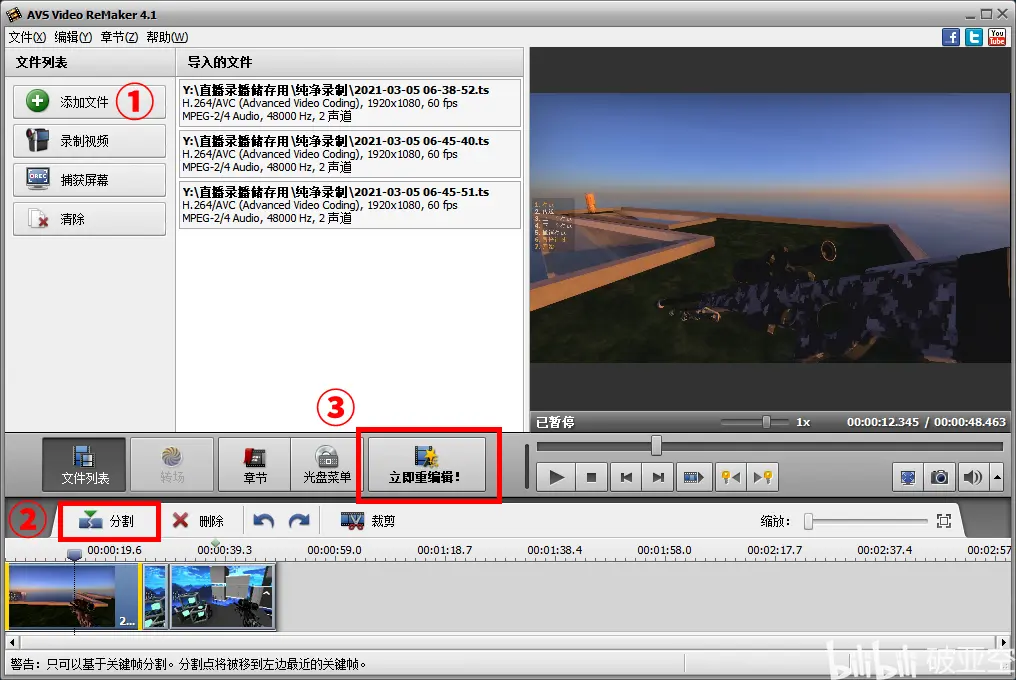Click the 清除 (Clear) button
1016x680 pixels.
[x=89, y=218]
